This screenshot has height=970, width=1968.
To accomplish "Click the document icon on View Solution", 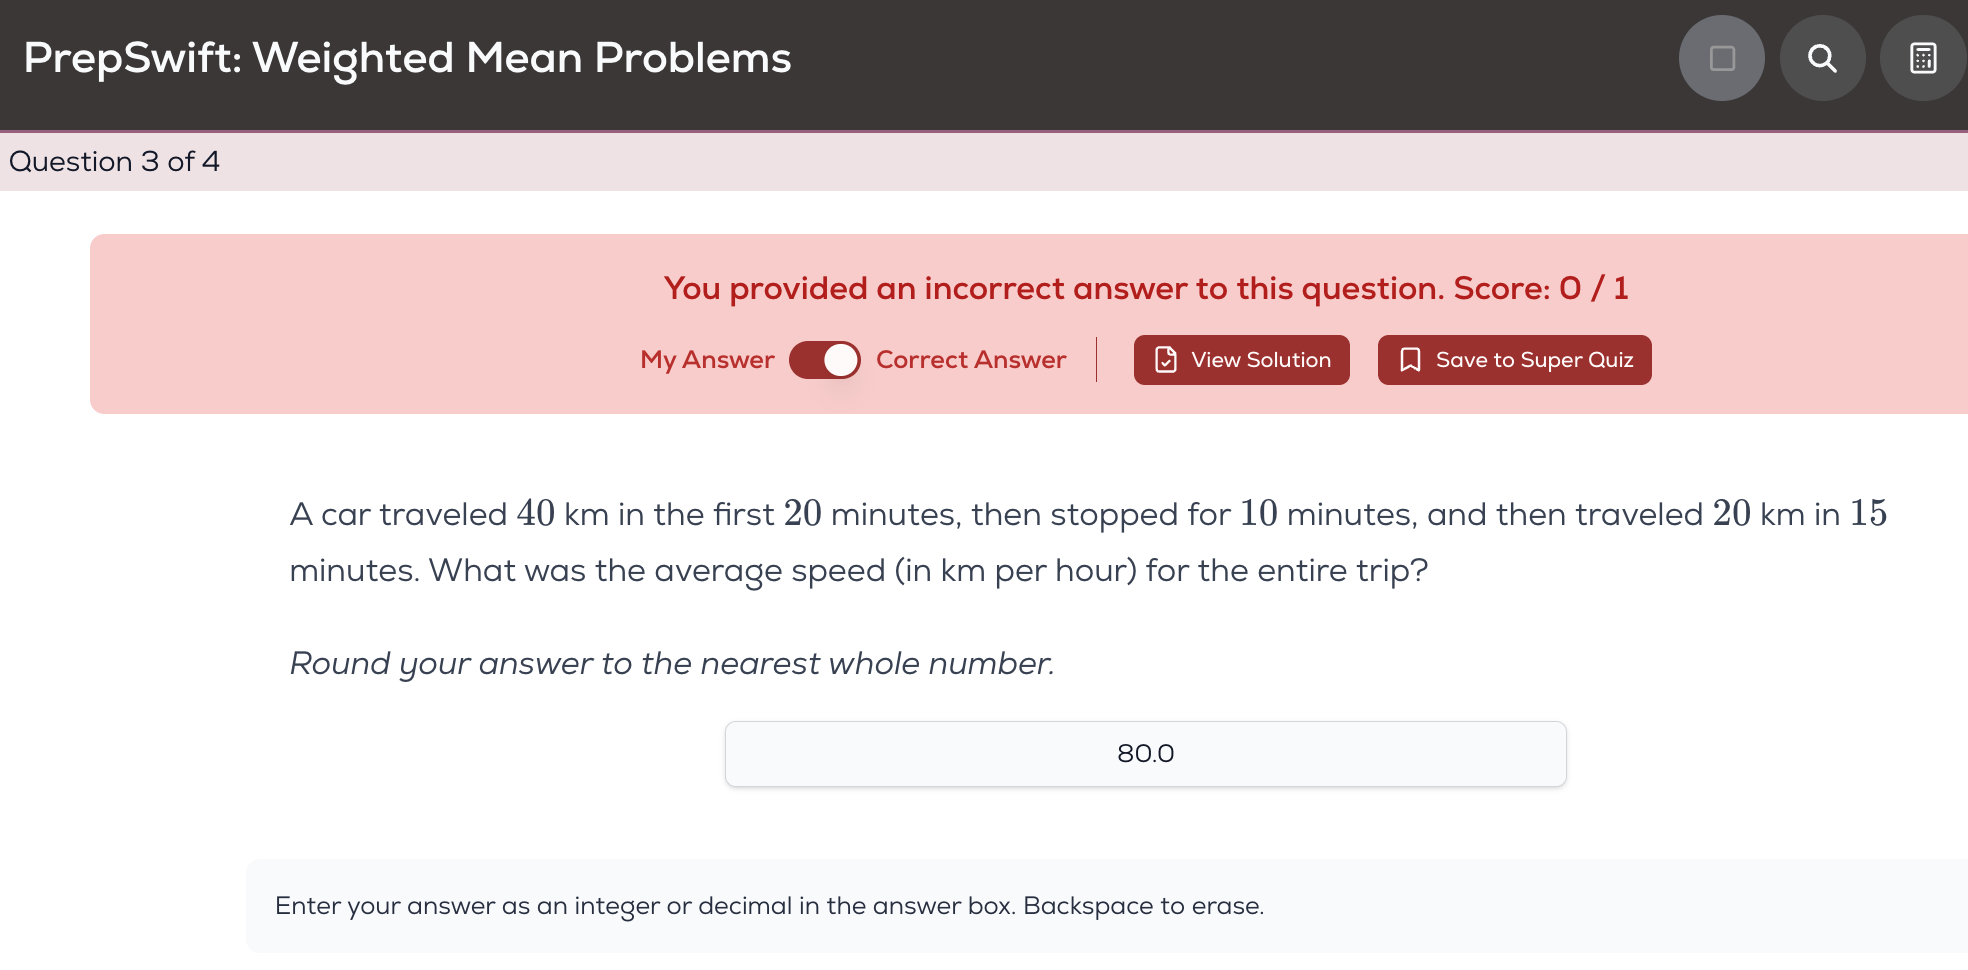I will 1166,360.
